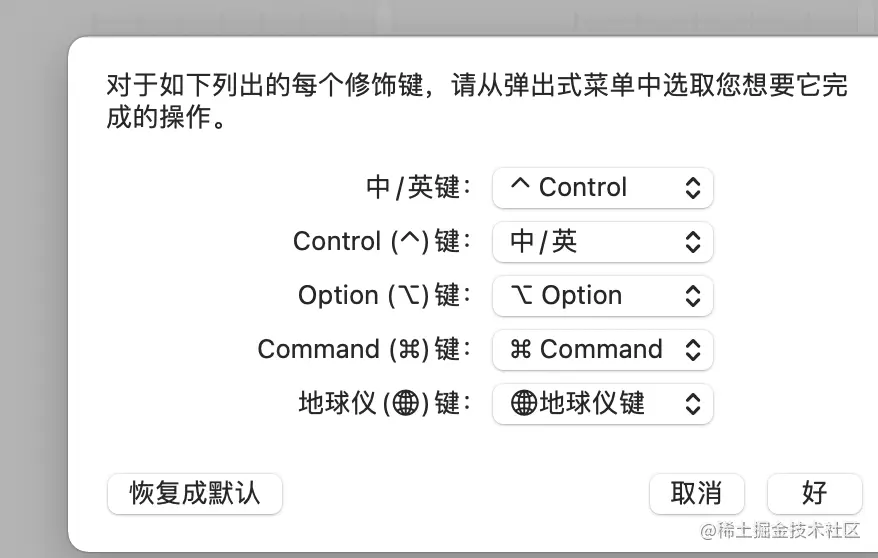This screenshot has height=558, width=878.
Task: Open the Option键 action popup menu
Action: pyautogui.click(x=602, y=295)
